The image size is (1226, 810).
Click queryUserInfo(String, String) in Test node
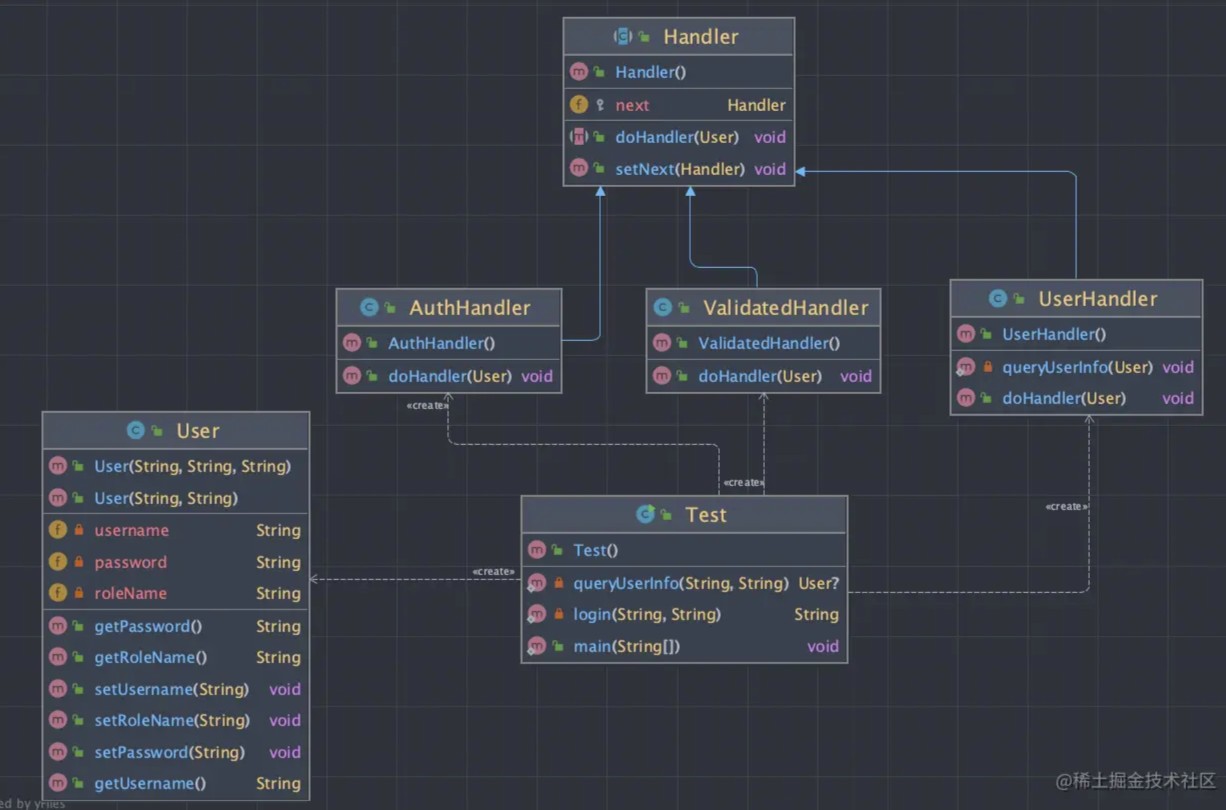[681, 583]
